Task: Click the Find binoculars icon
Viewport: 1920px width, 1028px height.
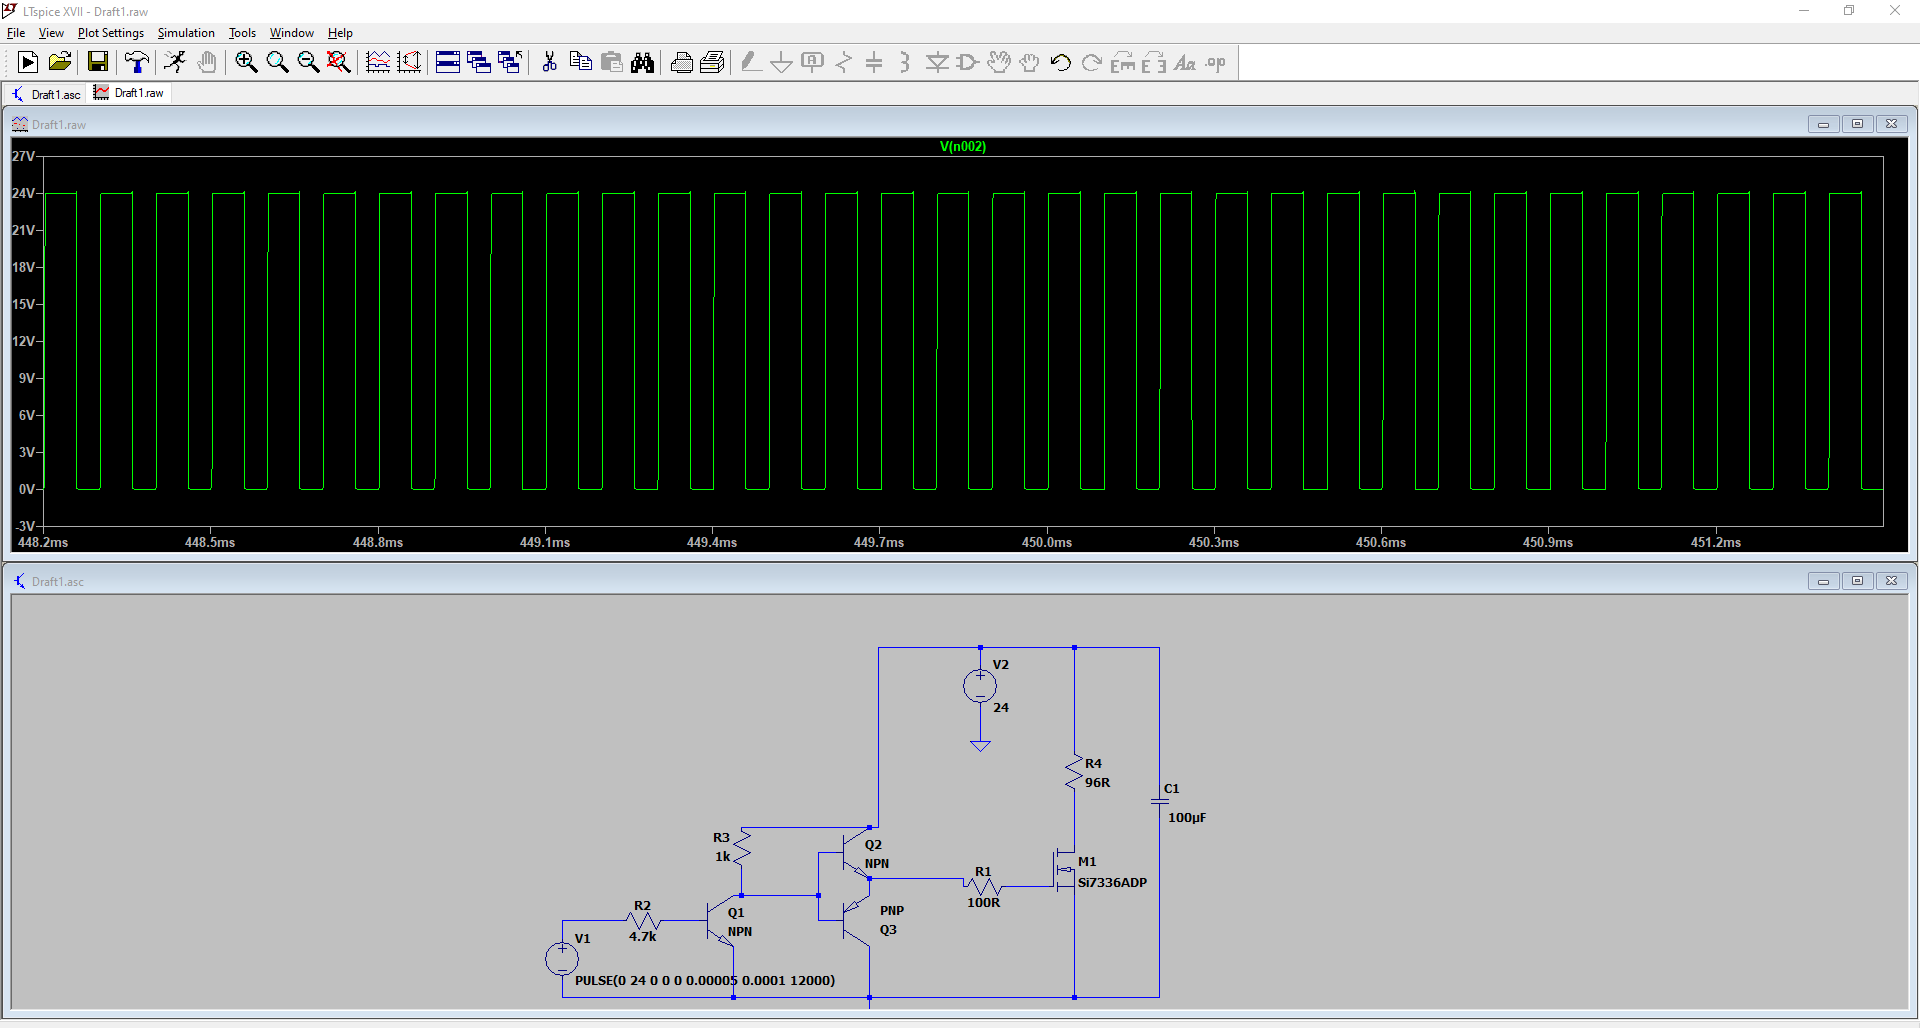Action: click(x=643, y=63)
